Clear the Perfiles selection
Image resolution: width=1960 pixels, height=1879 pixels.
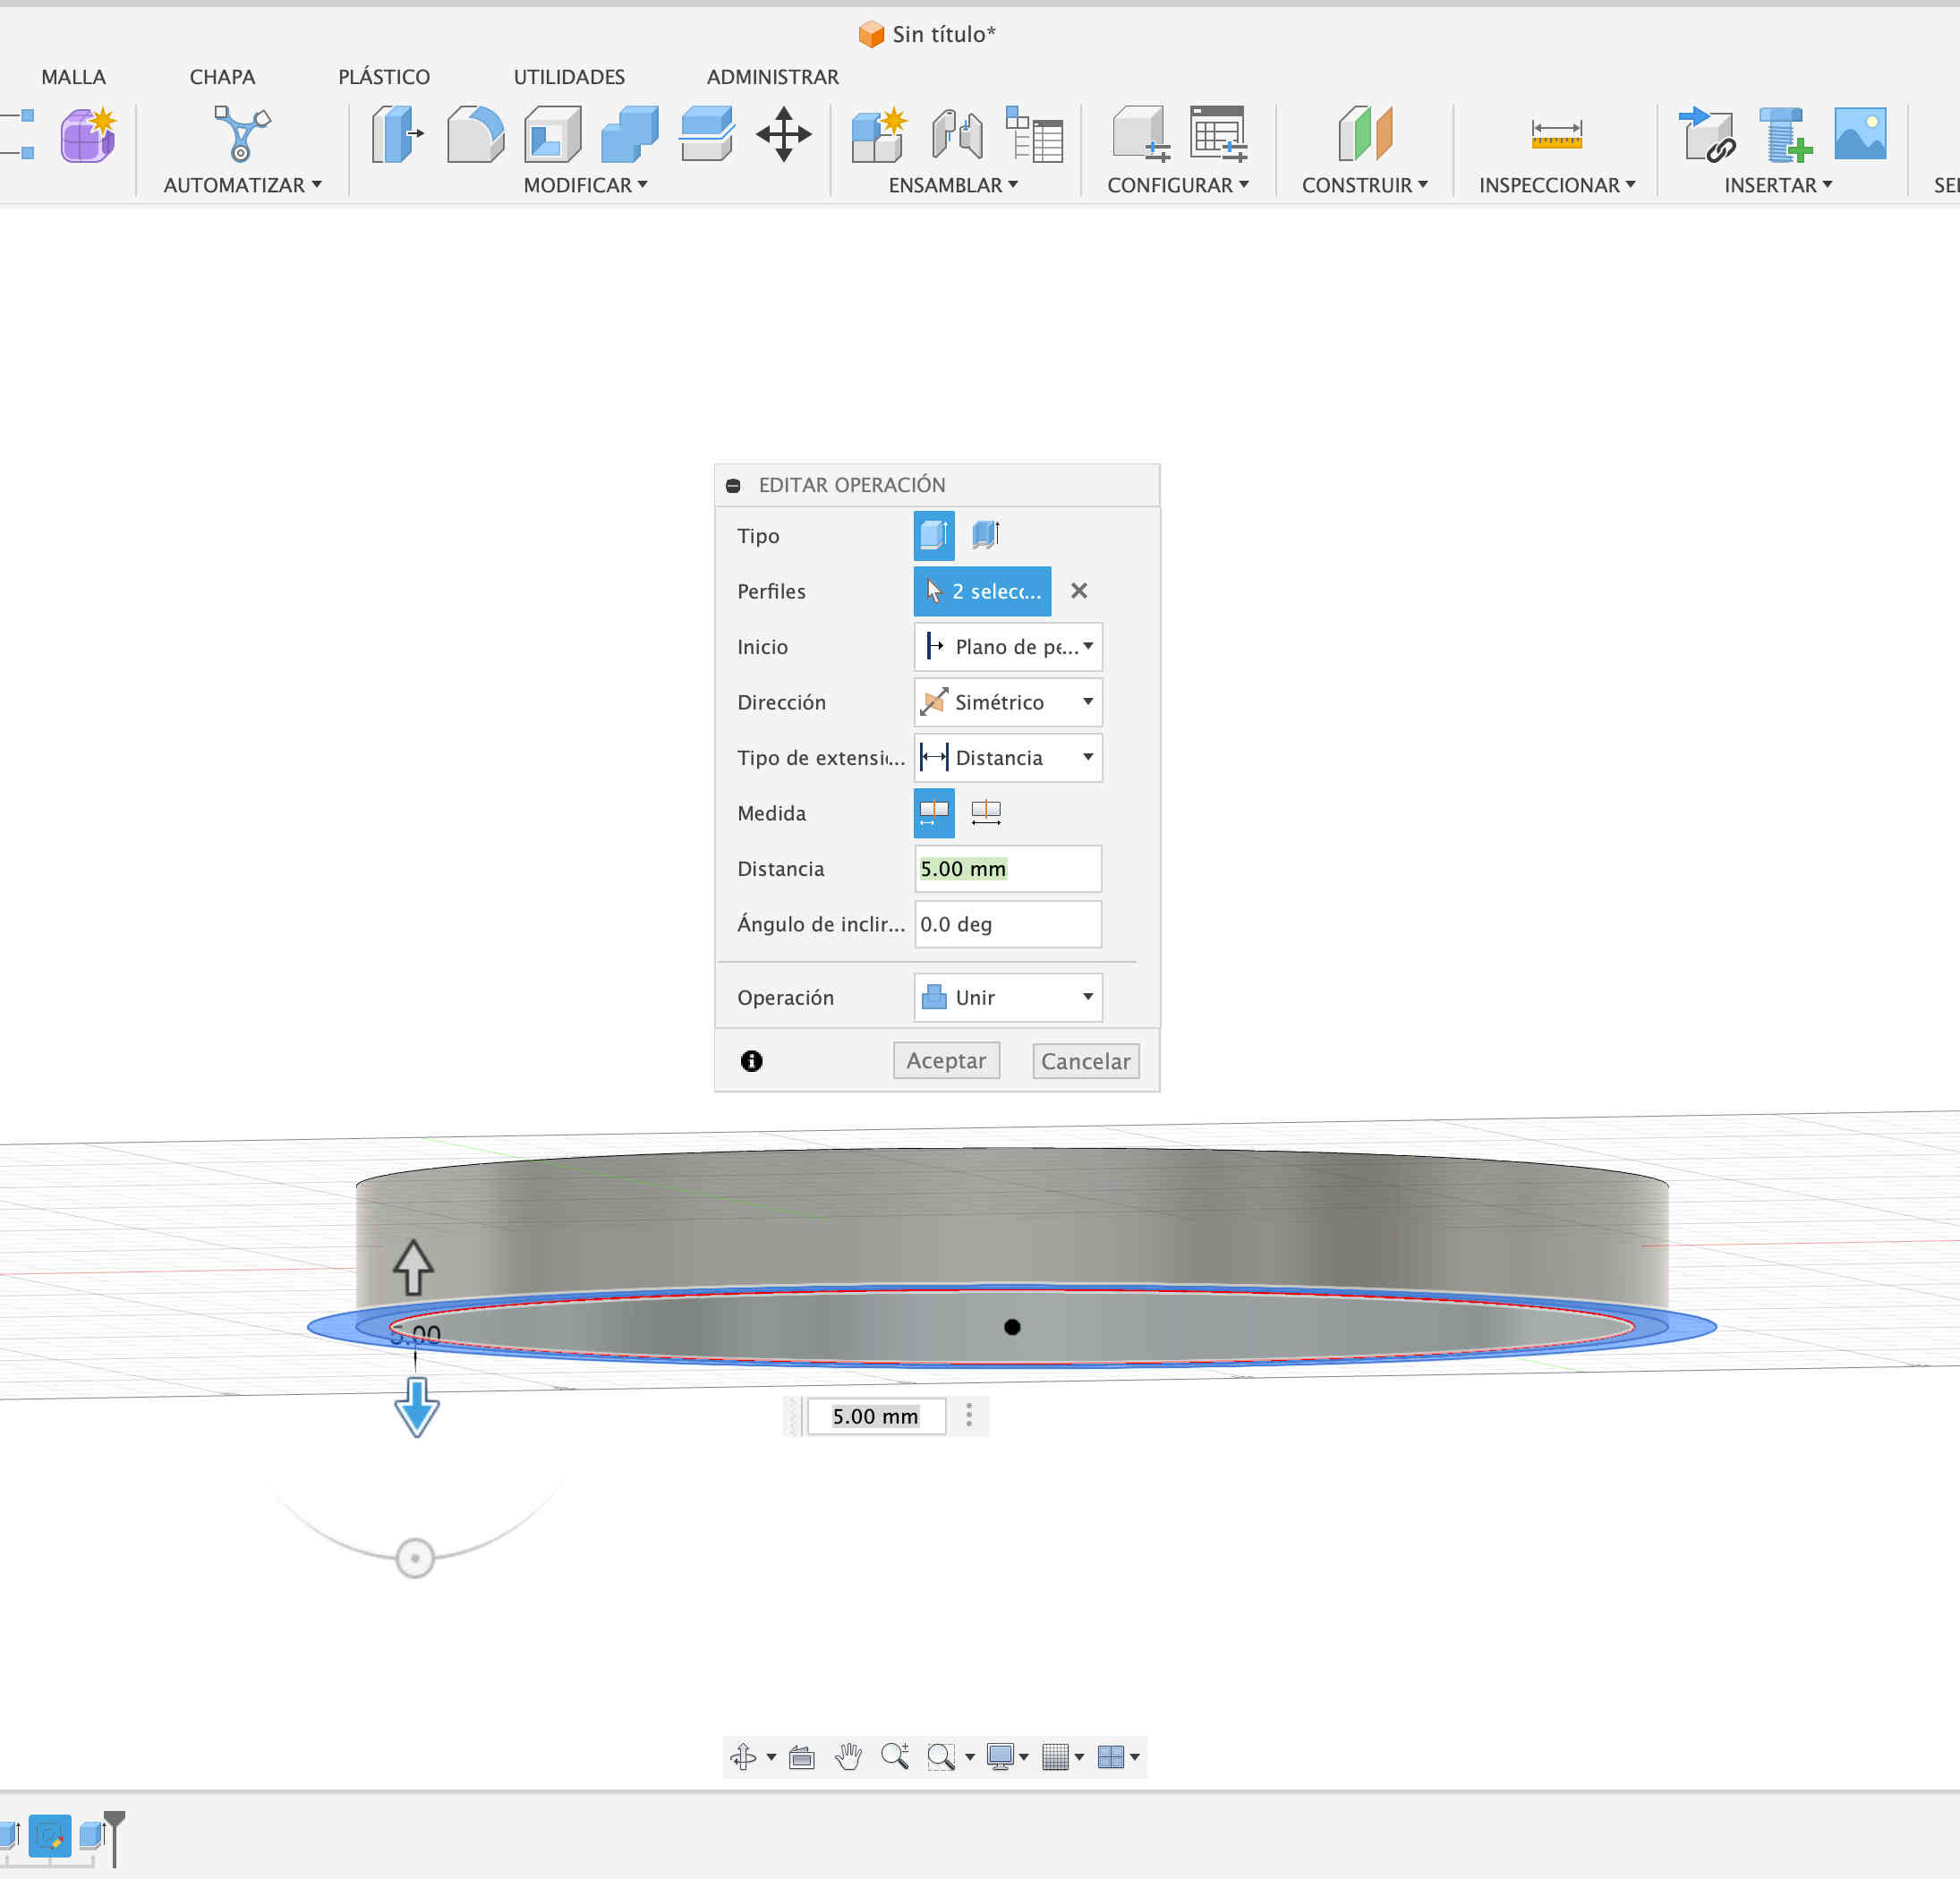click(x=1079, y=591)
